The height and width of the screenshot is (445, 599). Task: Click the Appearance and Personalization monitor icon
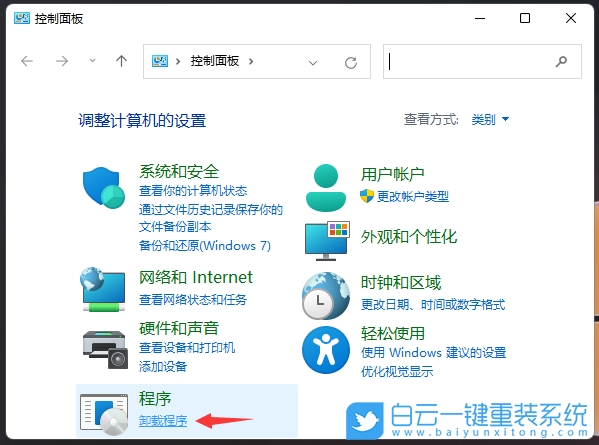point(327,241)
